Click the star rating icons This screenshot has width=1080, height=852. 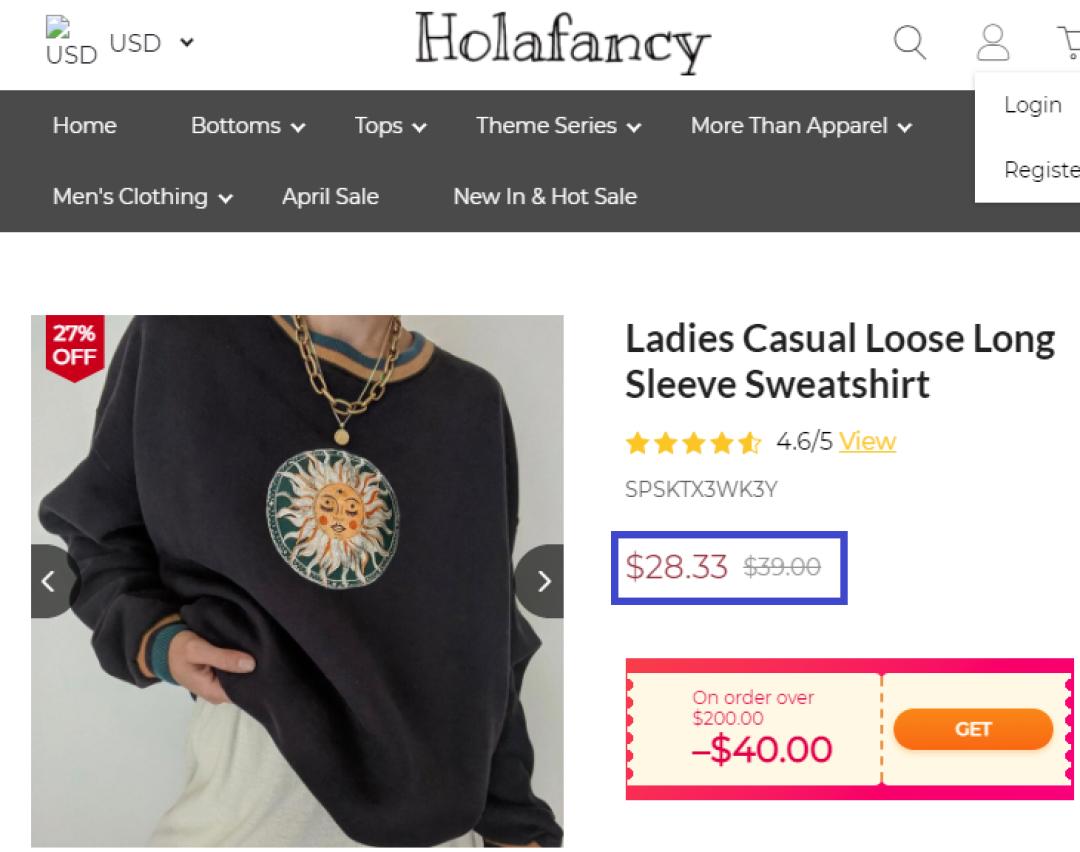point(693,443)
